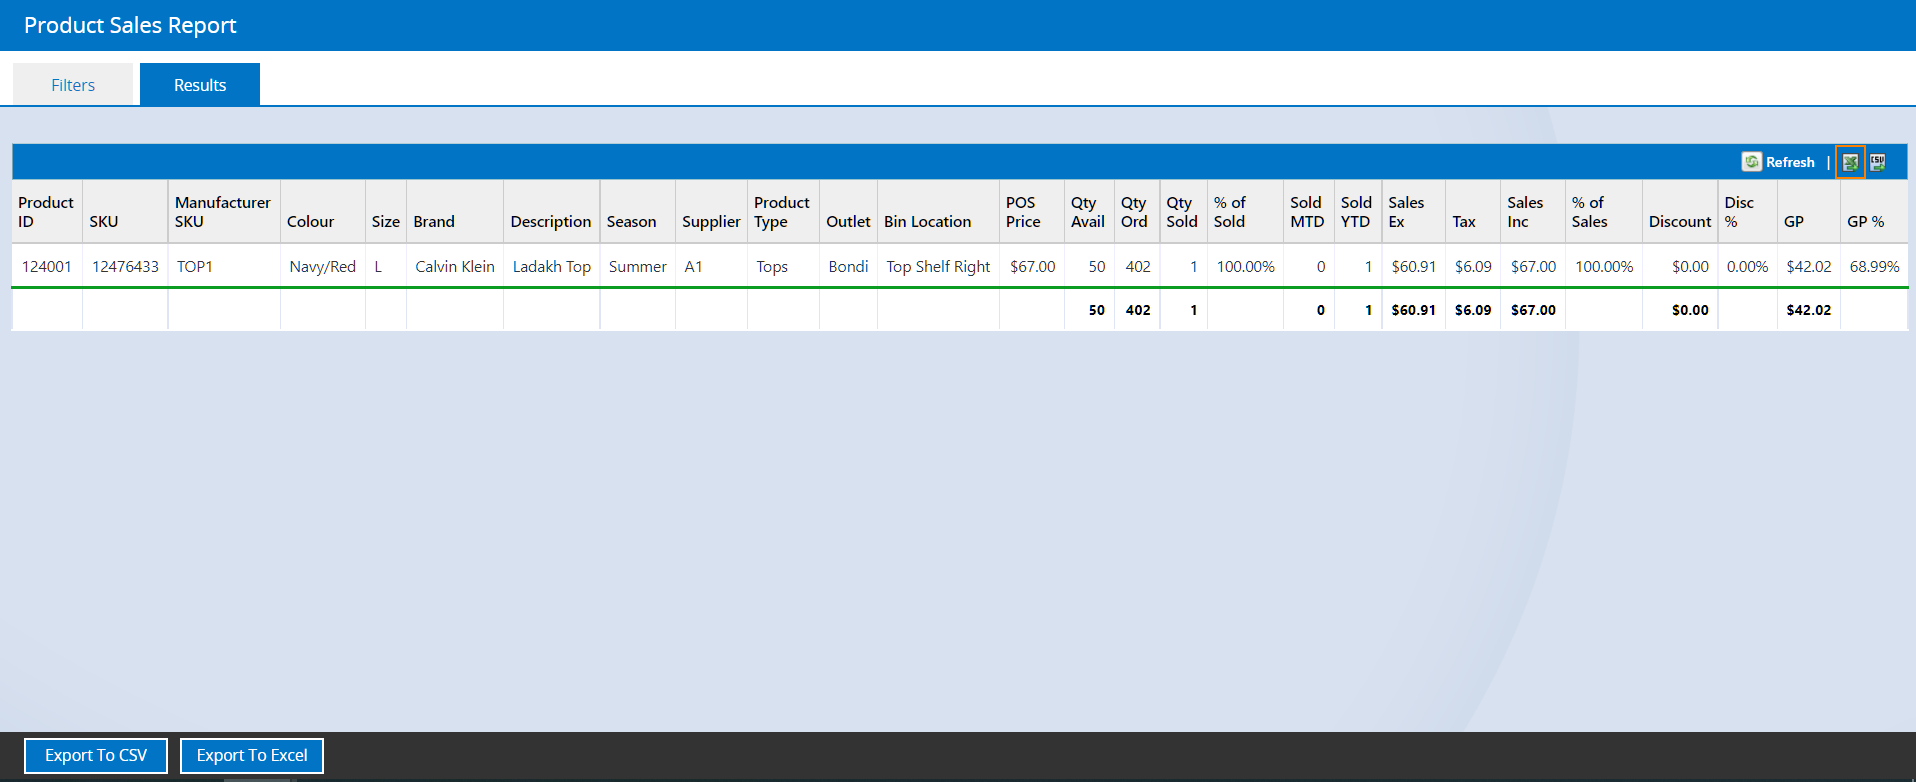Sort by the Product ID column header

(x=47, y=212)
